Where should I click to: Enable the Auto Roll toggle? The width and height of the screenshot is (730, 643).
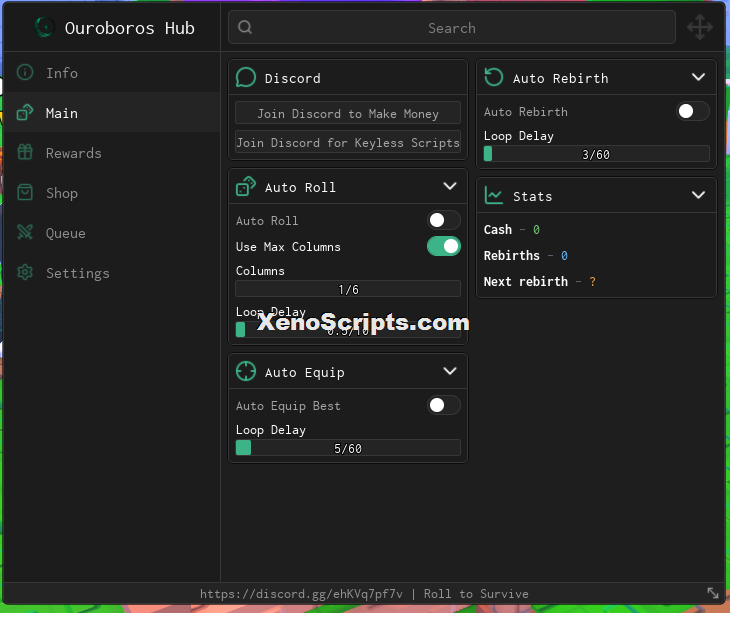click(x=444, y=220)
